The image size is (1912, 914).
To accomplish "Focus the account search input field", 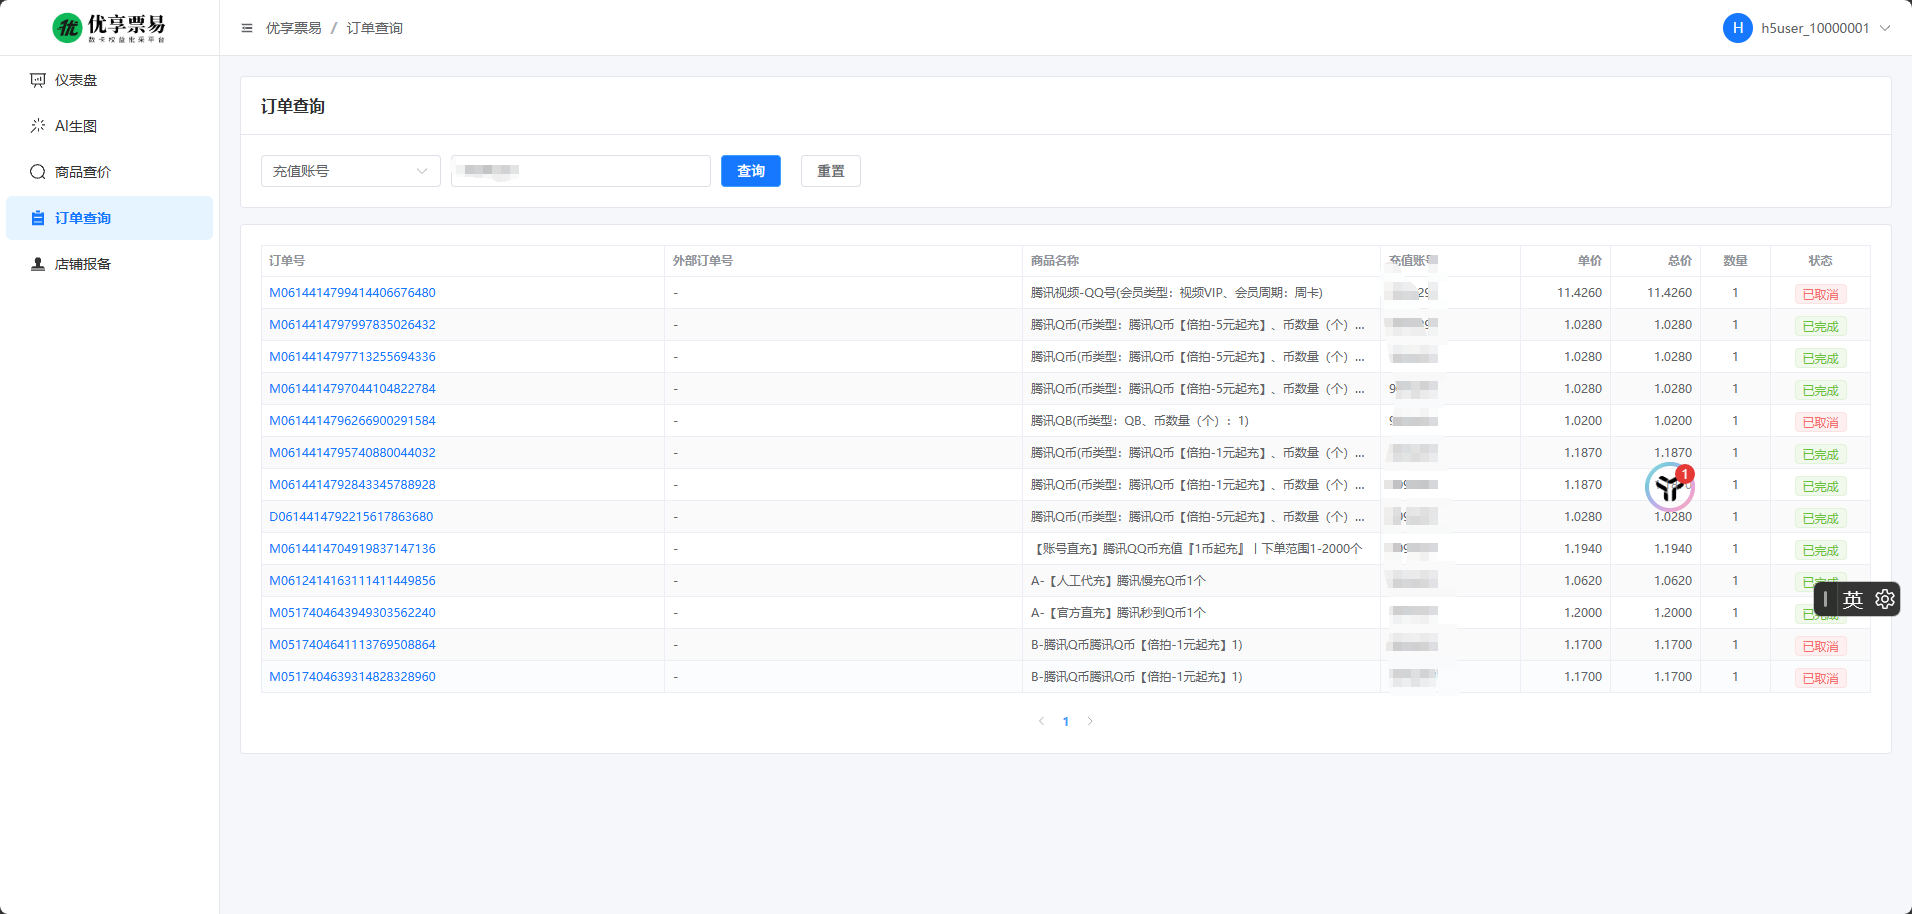I will pos(581,171).
